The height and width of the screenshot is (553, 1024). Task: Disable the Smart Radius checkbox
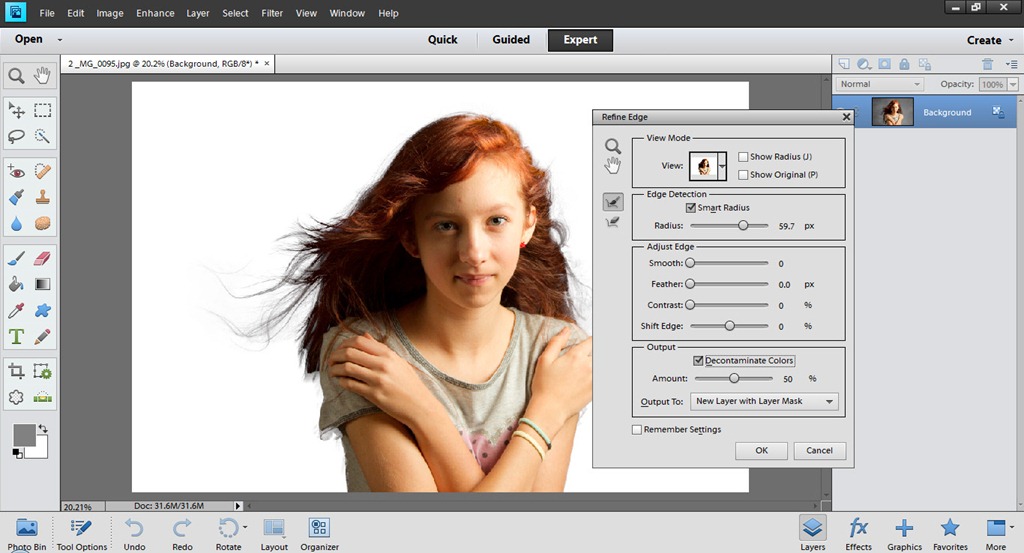pos(691,208)
